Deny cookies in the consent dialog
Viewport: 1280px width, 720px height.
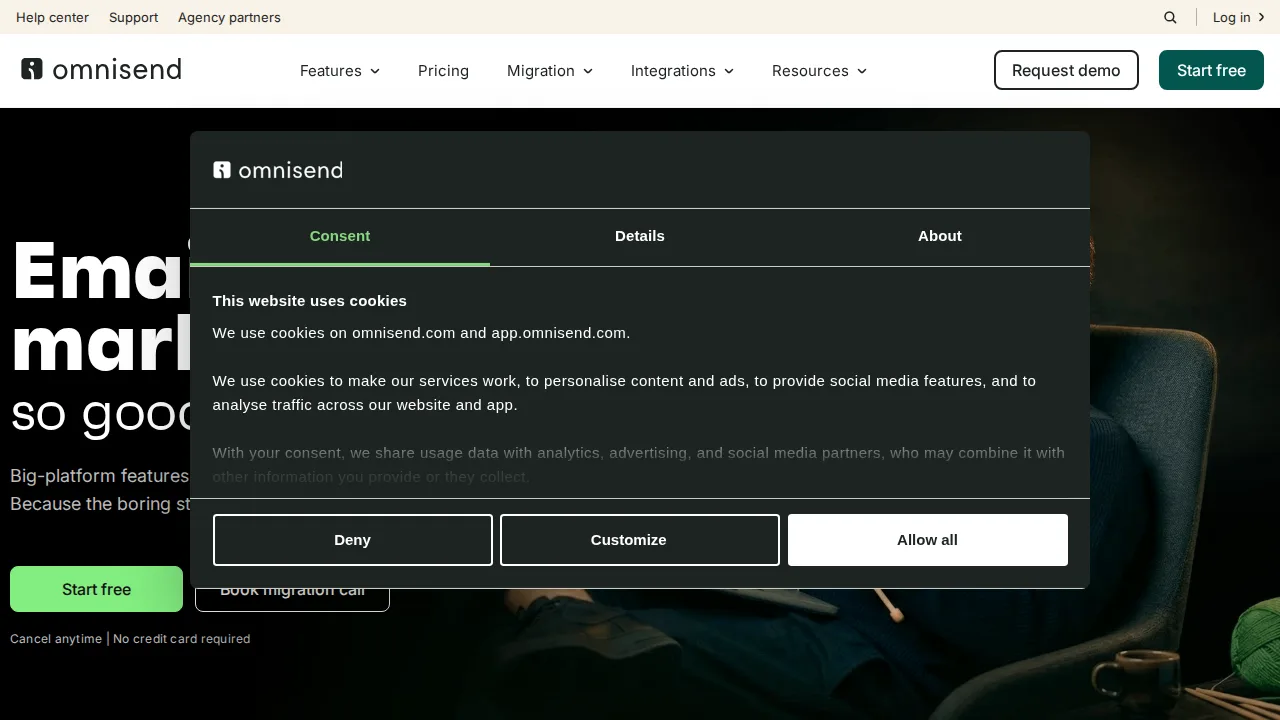point(353,540)
